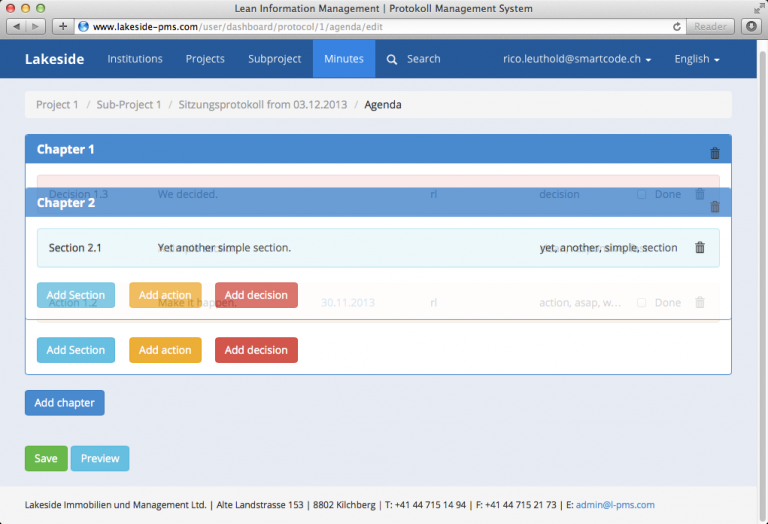Delete Chapter 2 via trash icon
The width and height of the screenshot is (768, 524).
click(715, 207)
